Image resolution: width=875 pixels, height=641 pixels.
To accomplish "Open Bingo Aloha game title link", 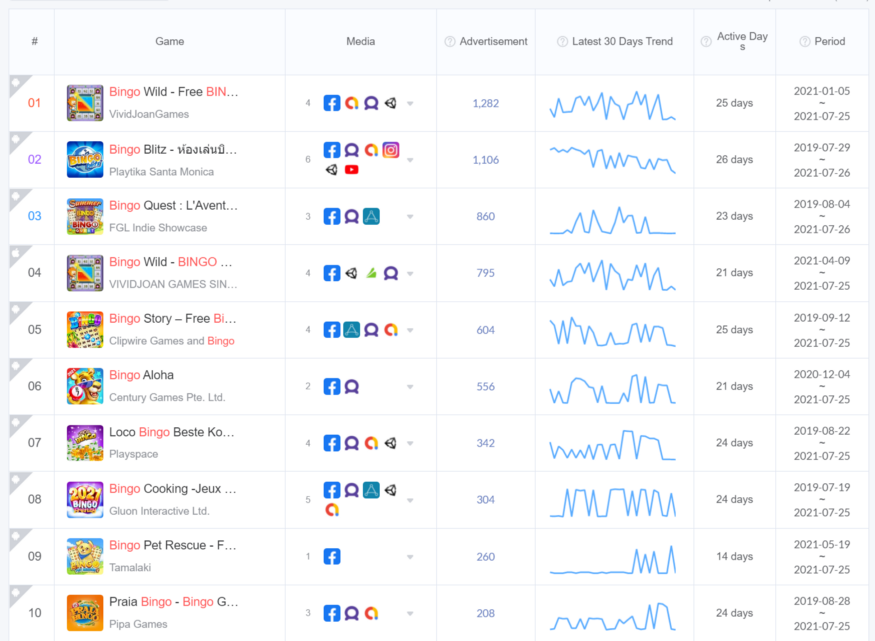I will [x=141, y=375].
